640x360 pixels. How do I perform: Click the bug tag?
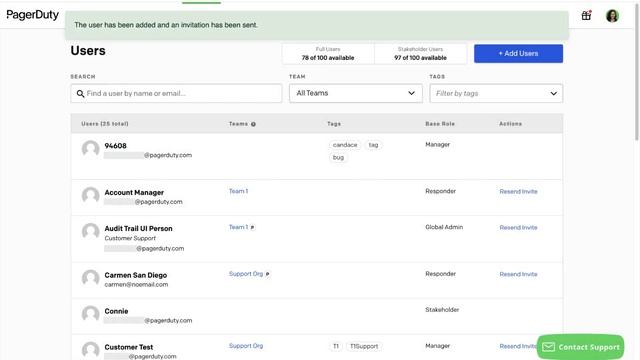(338, 158)
